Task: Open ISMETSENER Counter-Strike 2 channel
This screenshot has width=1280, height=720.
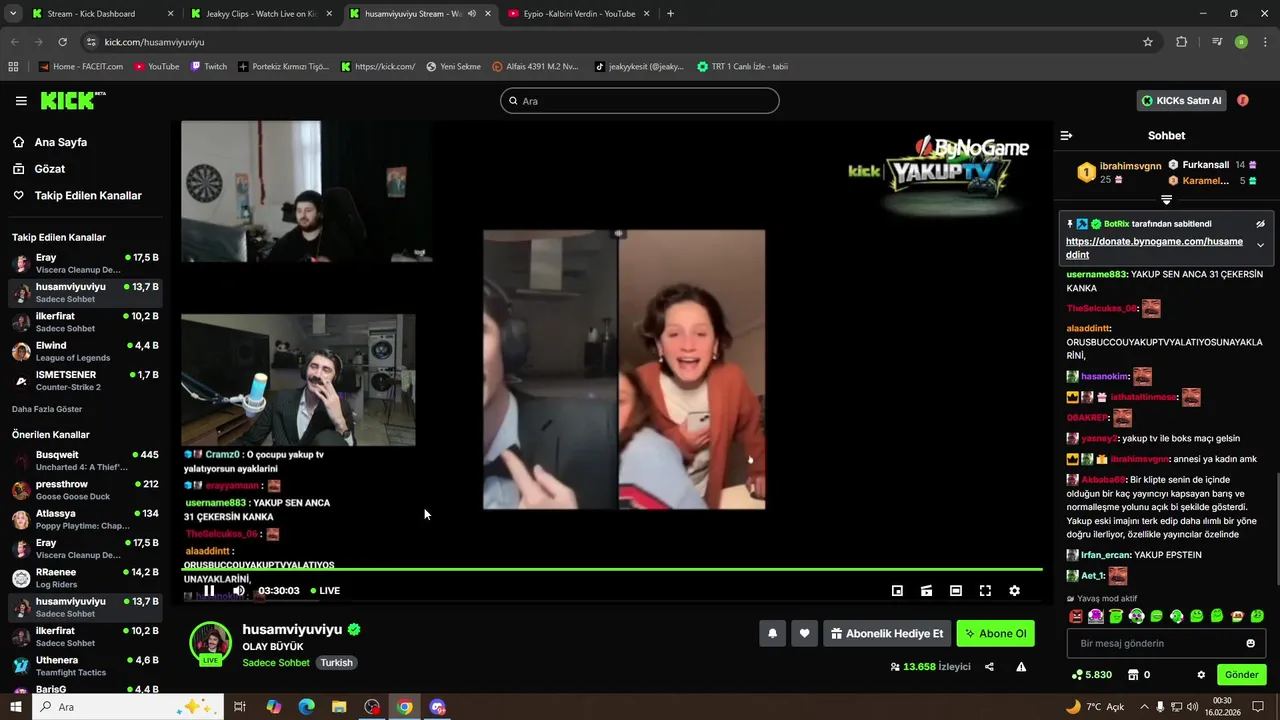Action: [x=85, y=381]
